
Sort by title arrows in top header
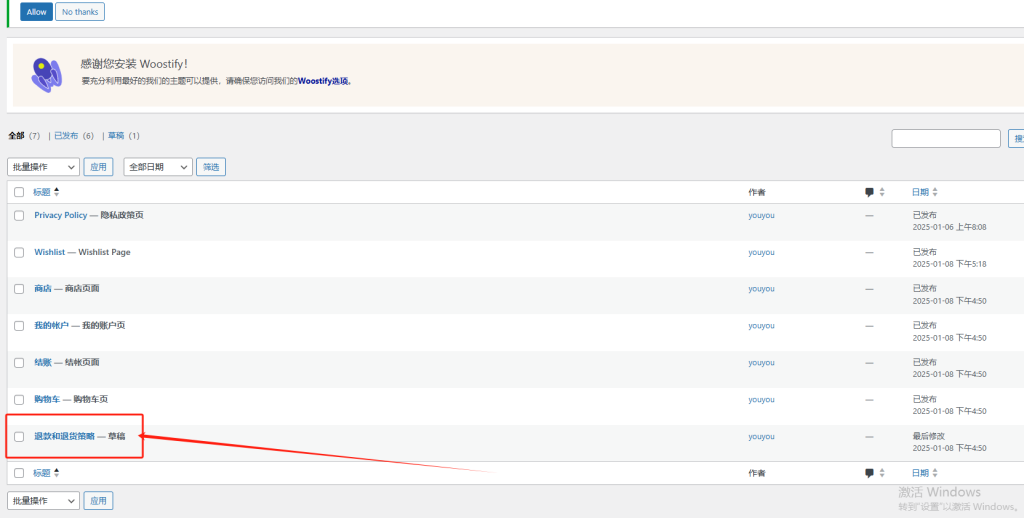[56, 192]
